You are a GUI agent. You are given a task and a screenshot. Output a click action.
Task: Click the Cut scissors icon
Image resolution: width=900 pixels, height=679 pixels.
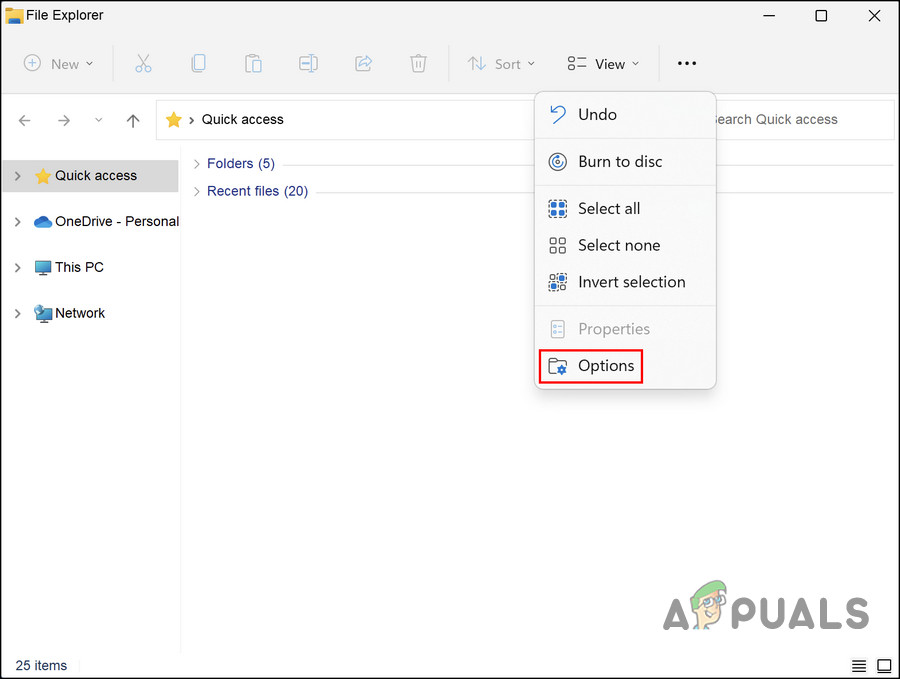143,63
